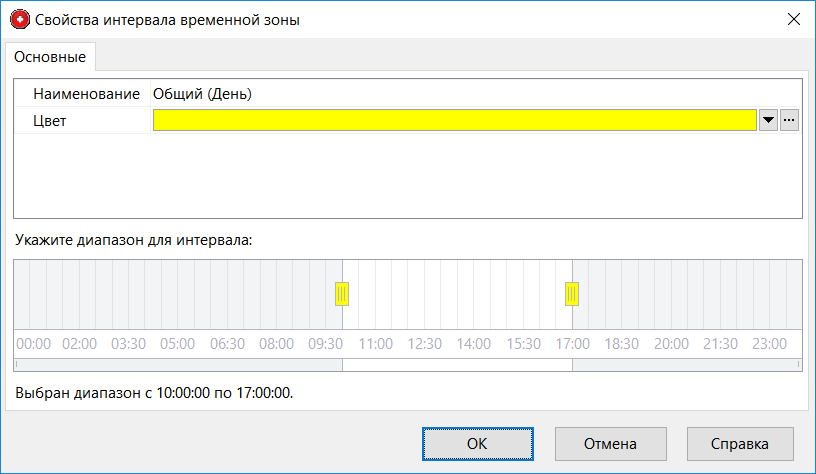
Task: Click the yellow color swatch field
Action: point(454,120)
